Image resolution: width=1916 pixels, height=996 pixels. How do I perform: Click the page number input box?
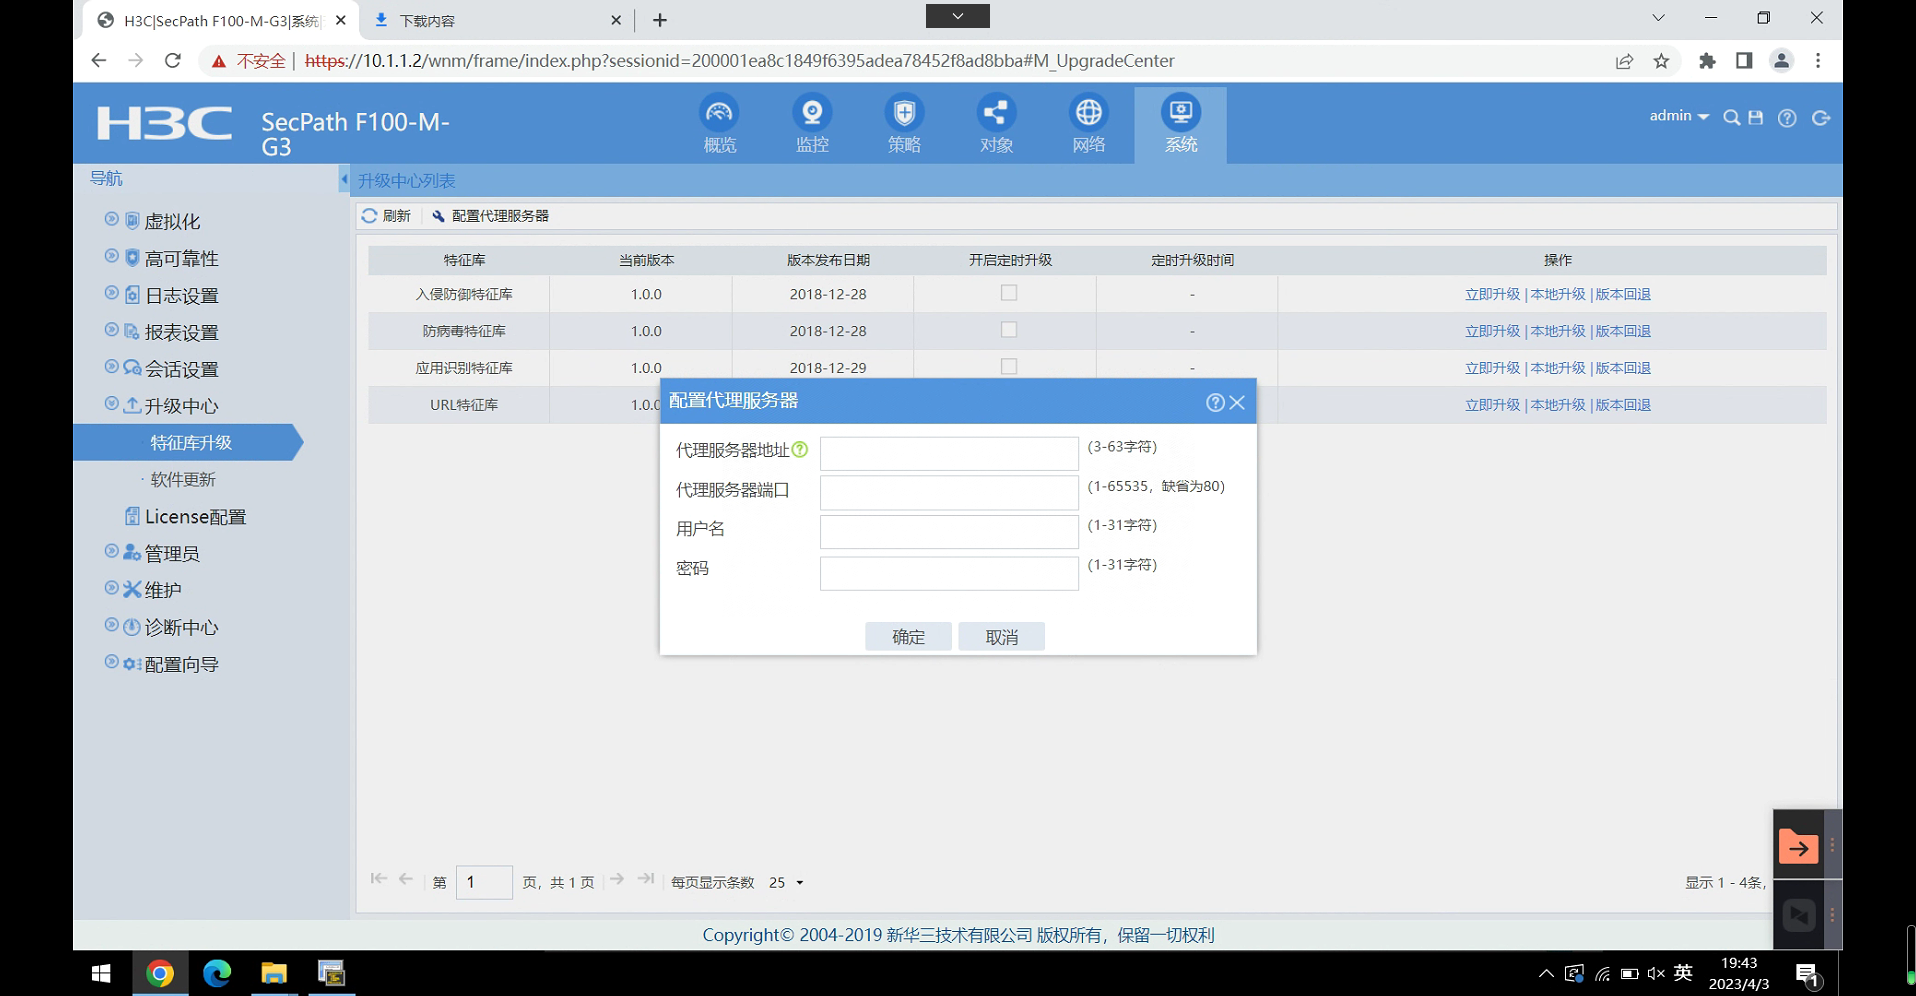pos(484,882)
